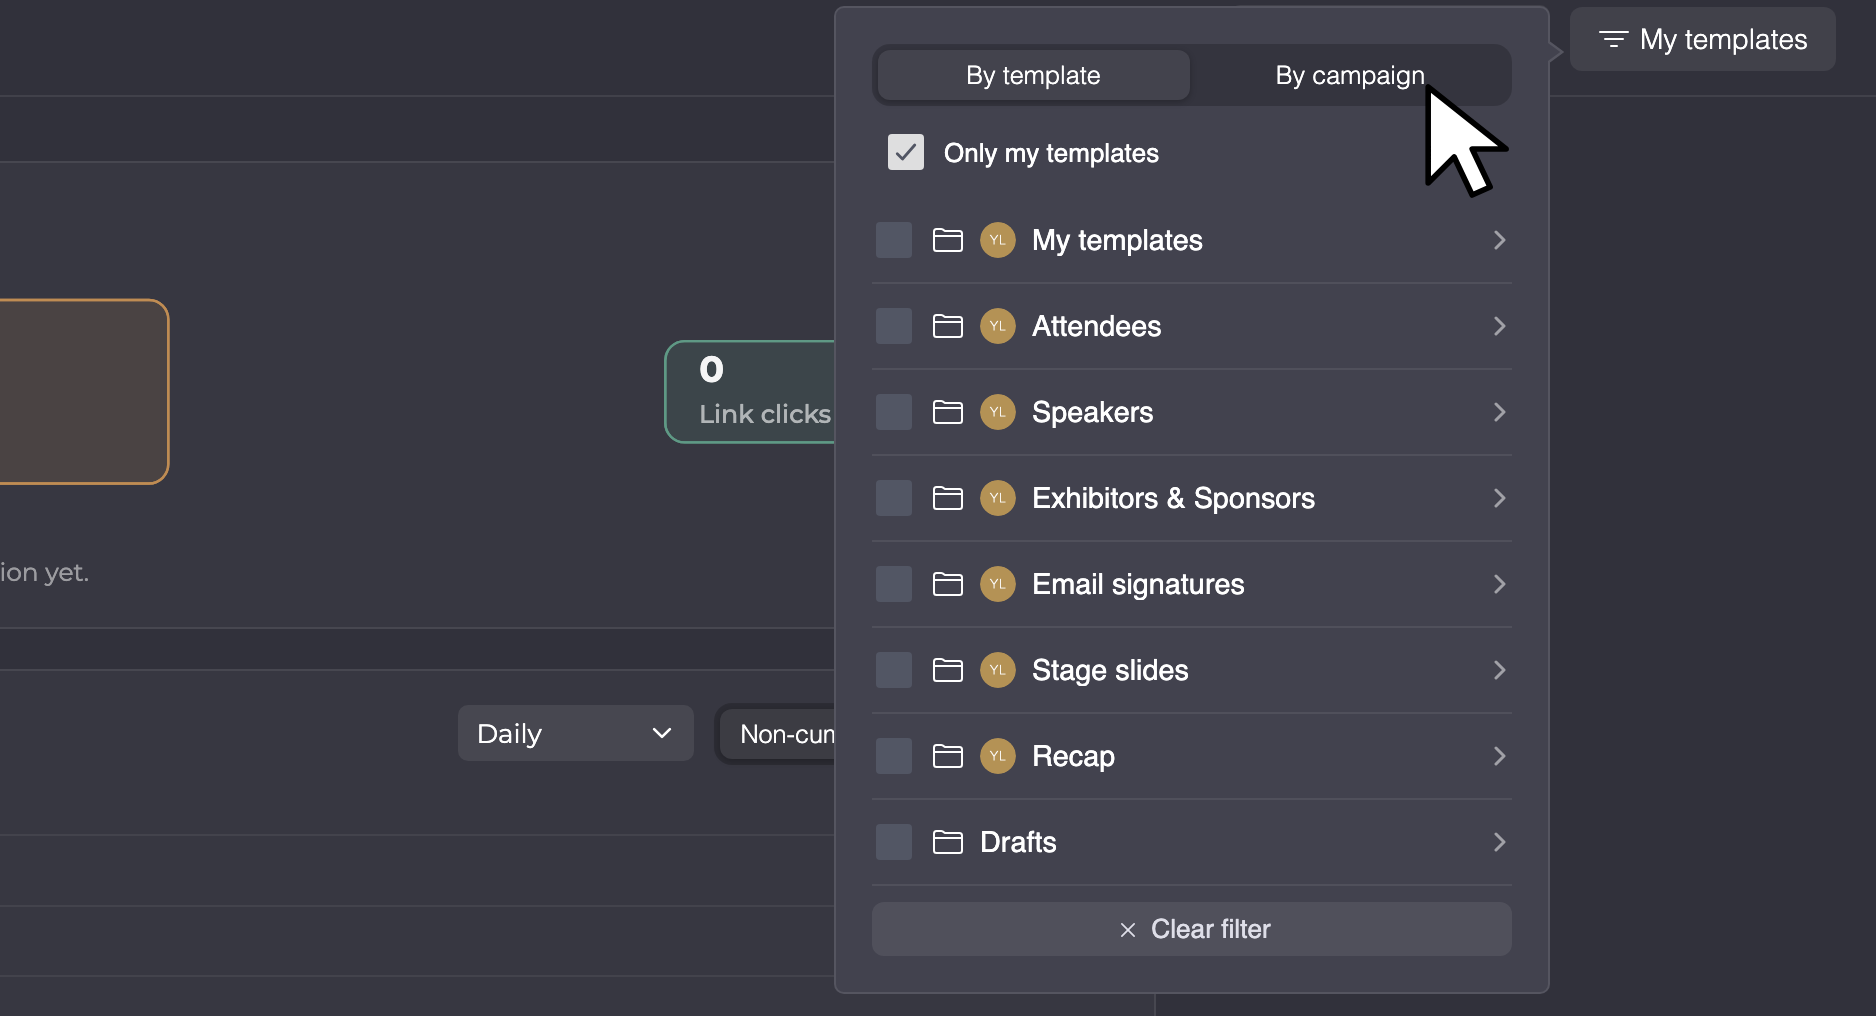Click YL avatar in Email signatures row
Image resolution: width=1876 pixels, height=1016 pixels.
click(998, 584)
